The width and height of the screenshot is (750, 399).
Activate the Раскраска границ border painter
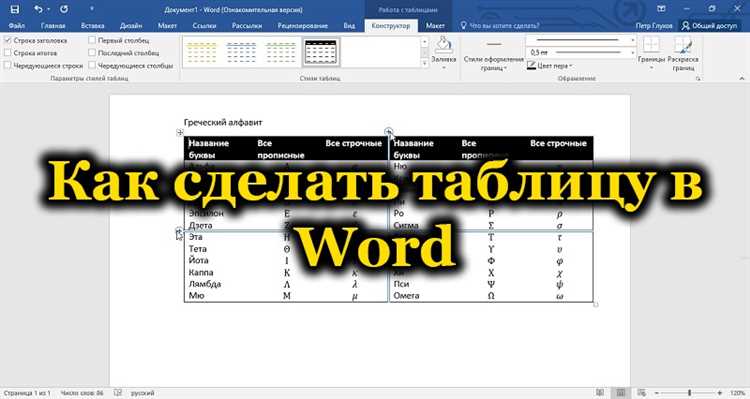click(x=683, y=54)
